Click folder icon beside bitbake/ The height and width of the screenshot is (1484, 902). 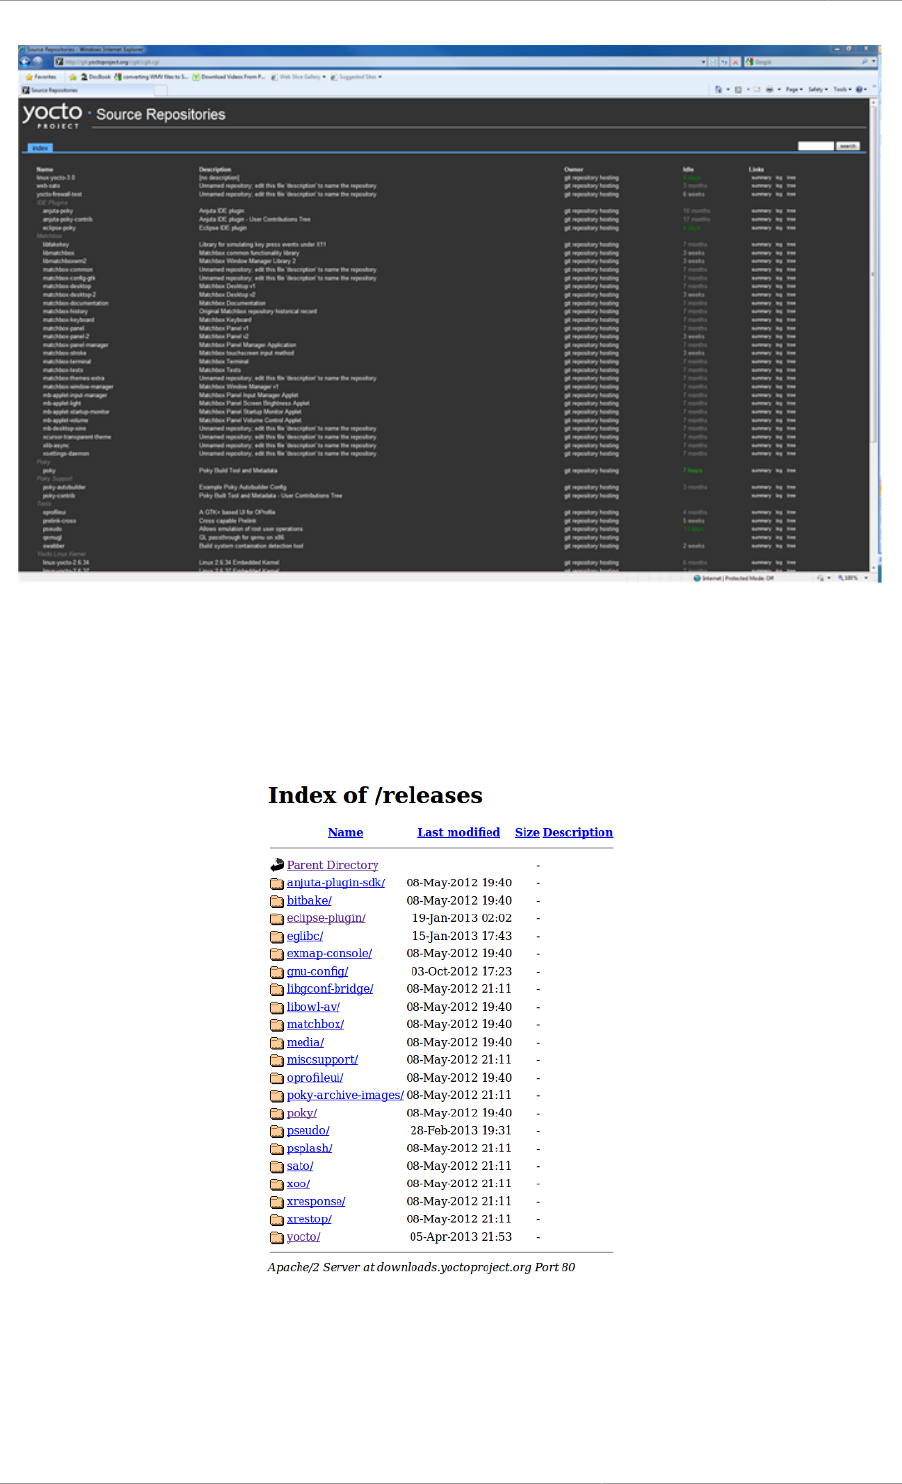tap(277, 901)
